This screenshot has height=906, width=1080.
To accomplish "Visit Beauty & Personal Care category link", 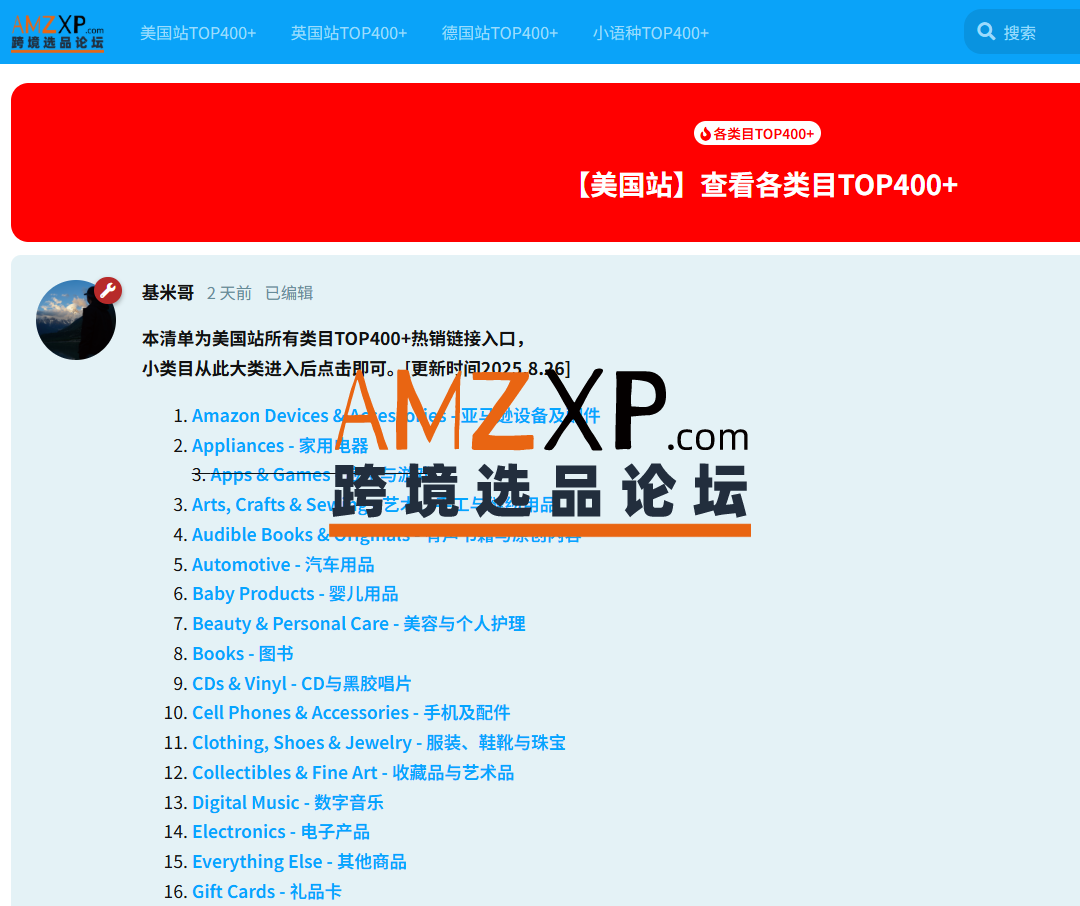I will [x=358, y=624].
